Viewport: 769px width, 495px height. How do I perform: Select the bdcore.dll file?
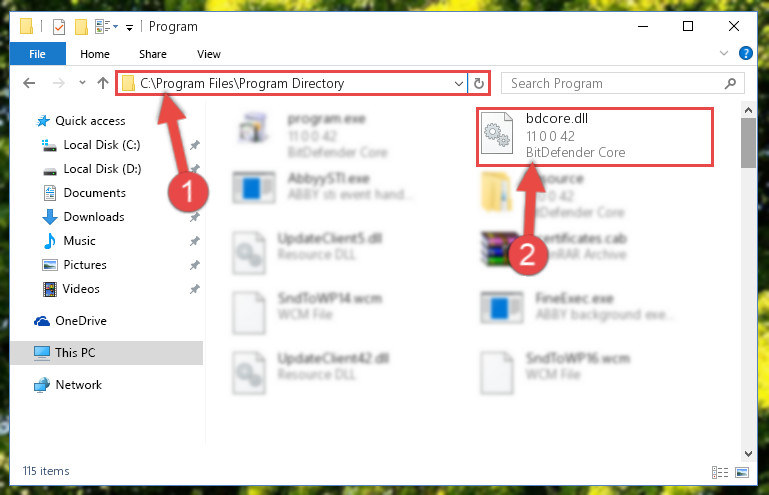click(594, 136)
